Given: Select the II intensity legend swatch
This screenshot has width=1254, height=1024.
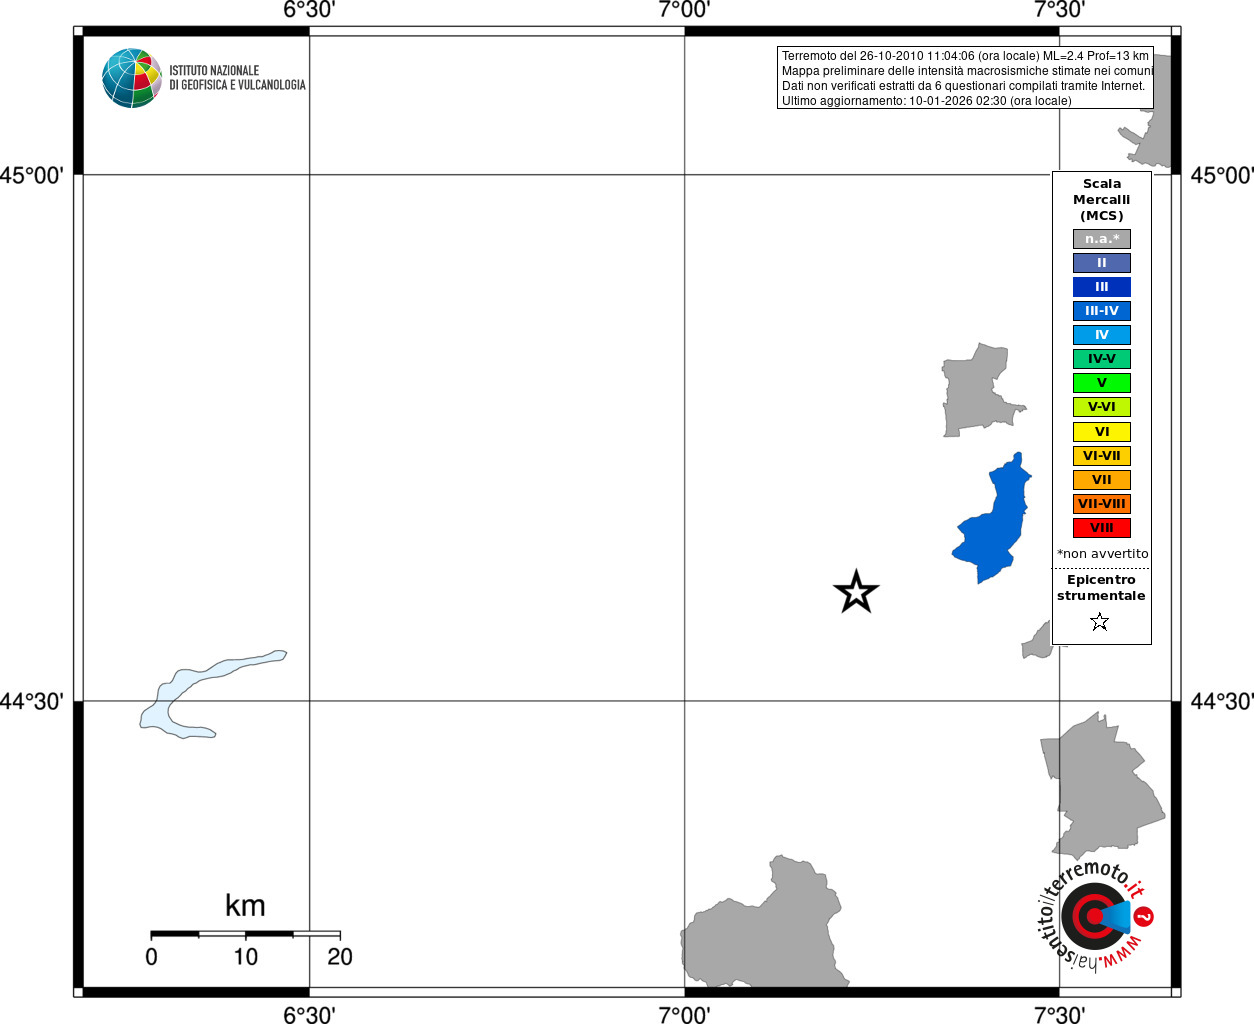Looking at the screenshot, I should [1102, 263].
